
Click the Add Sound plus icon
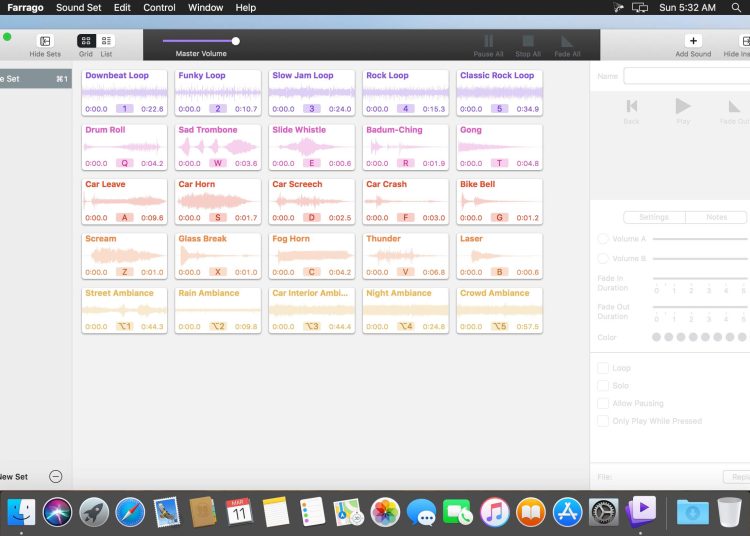693,41
